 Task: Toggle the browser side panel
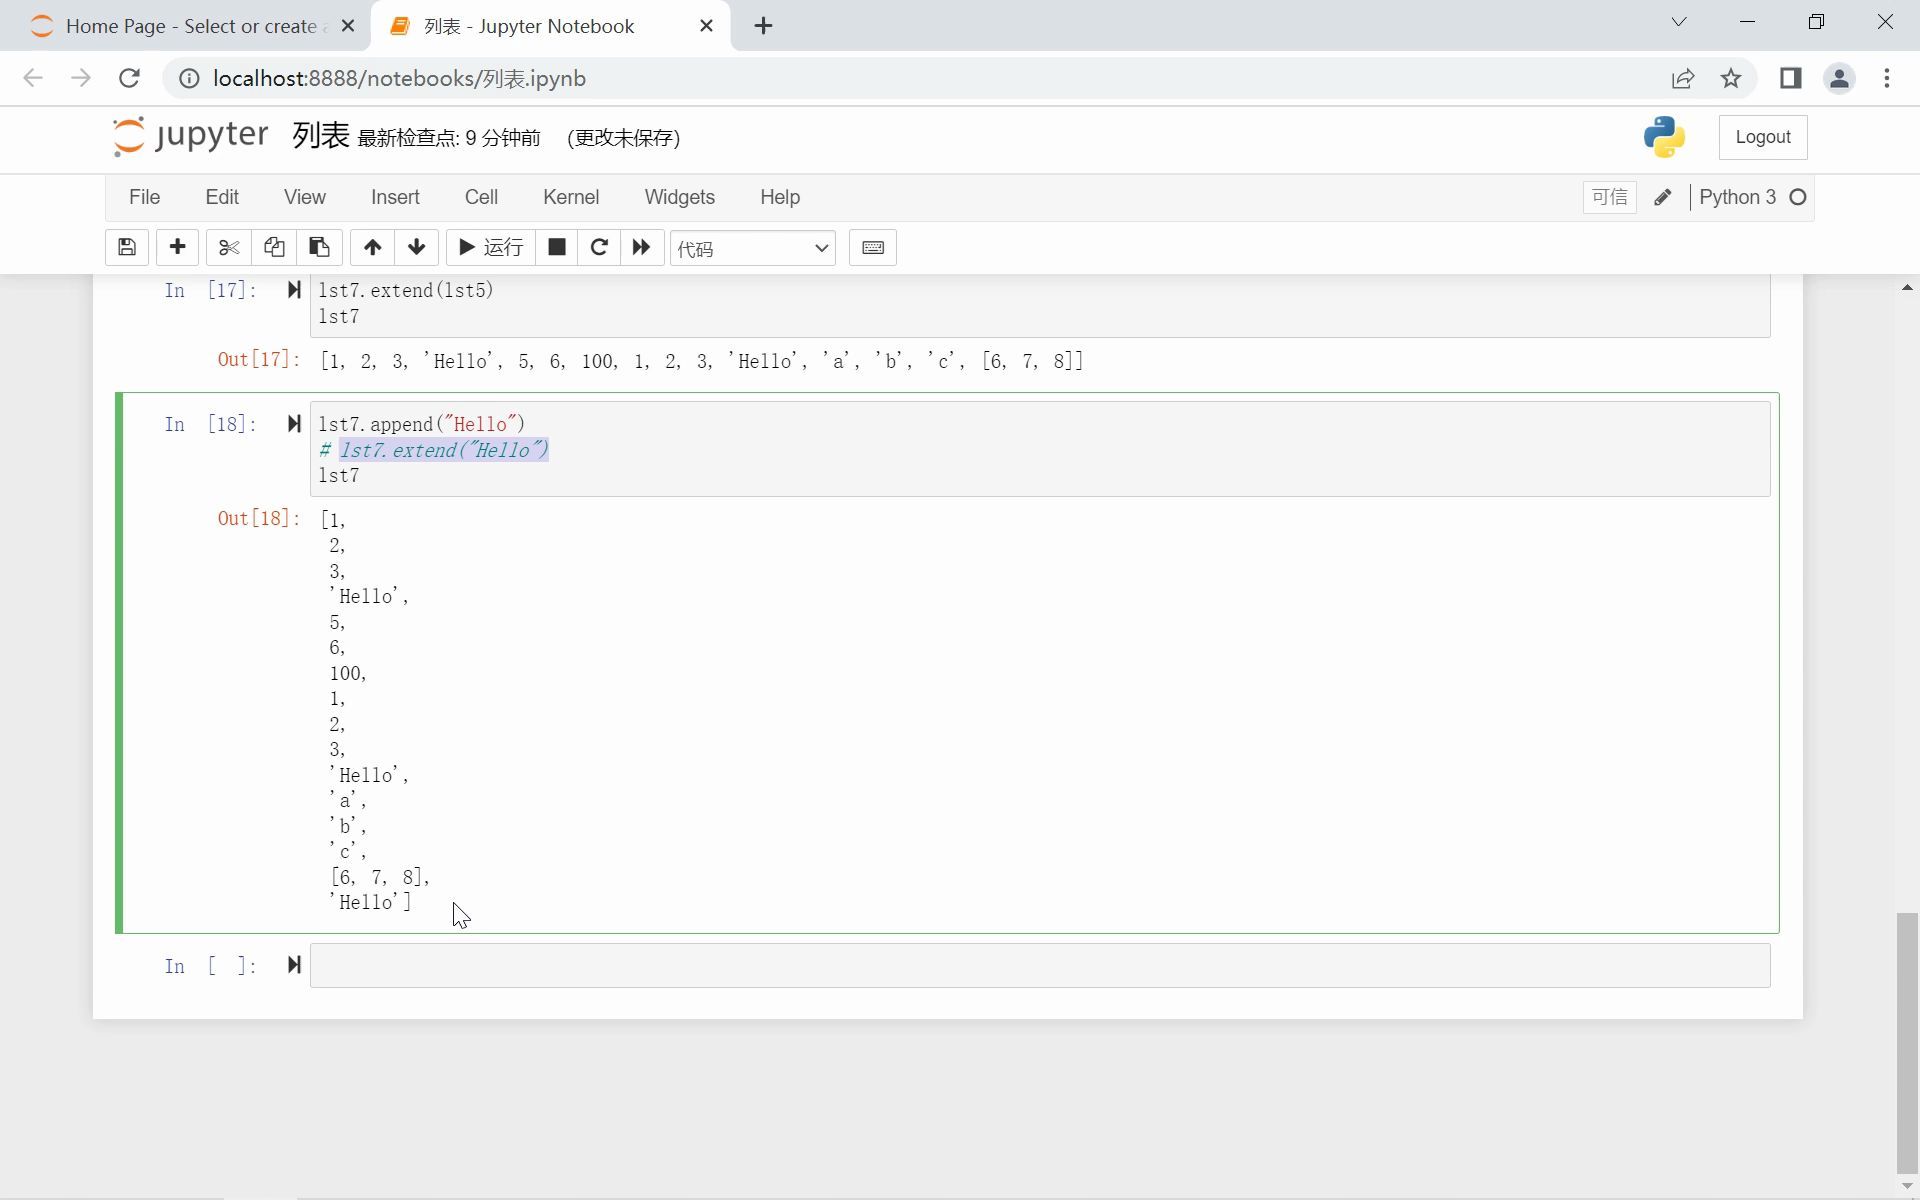pos(1790,79)
